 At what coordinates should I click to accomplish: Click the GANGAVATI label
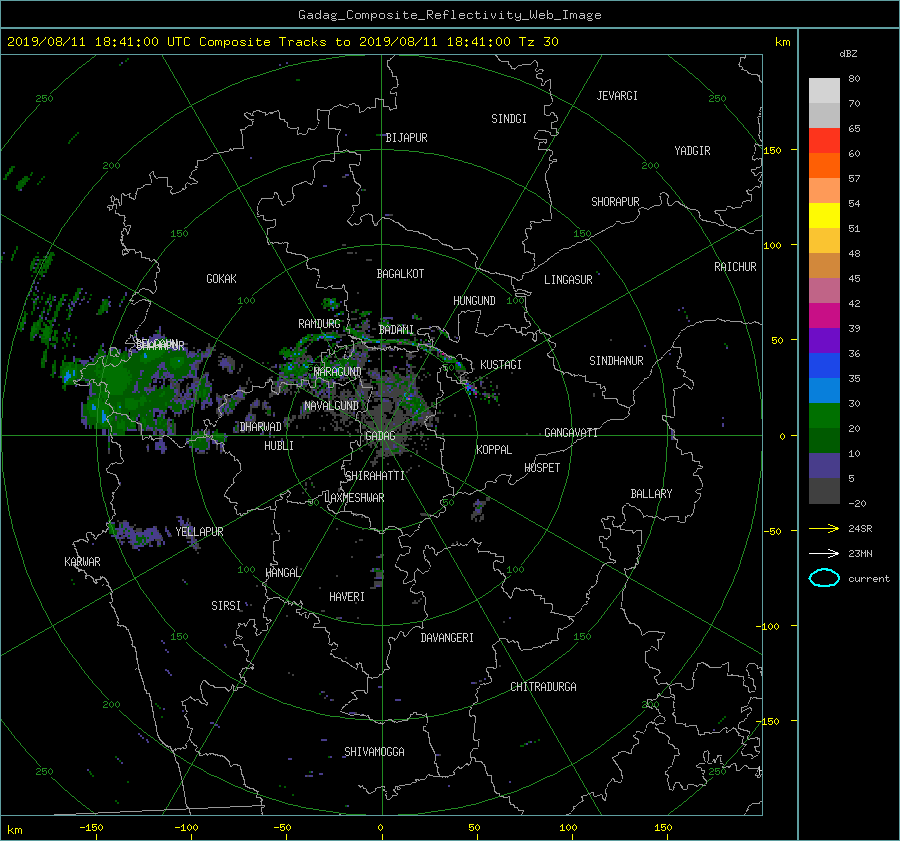click(571, 432)
